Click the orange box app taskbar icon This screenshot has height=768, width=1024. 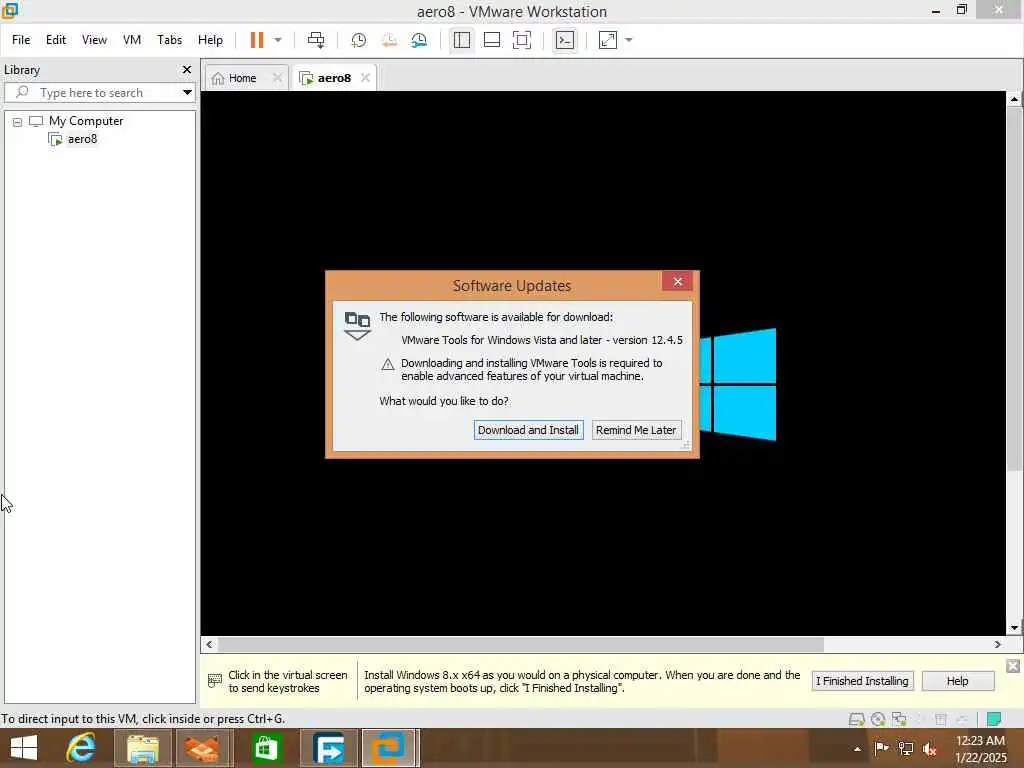(x=202, y=748)
